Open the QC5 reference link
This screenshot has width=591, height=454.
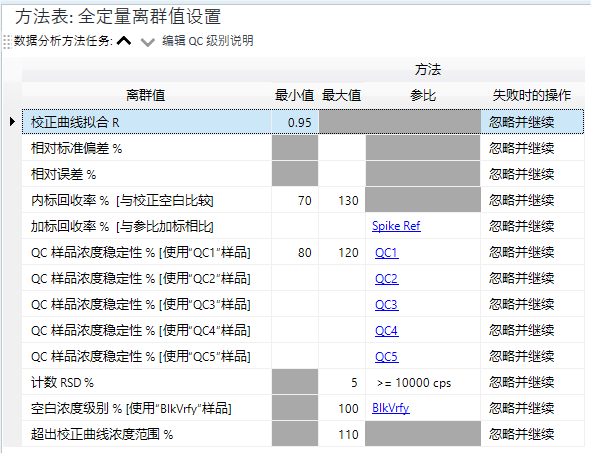tap(387, 356)
